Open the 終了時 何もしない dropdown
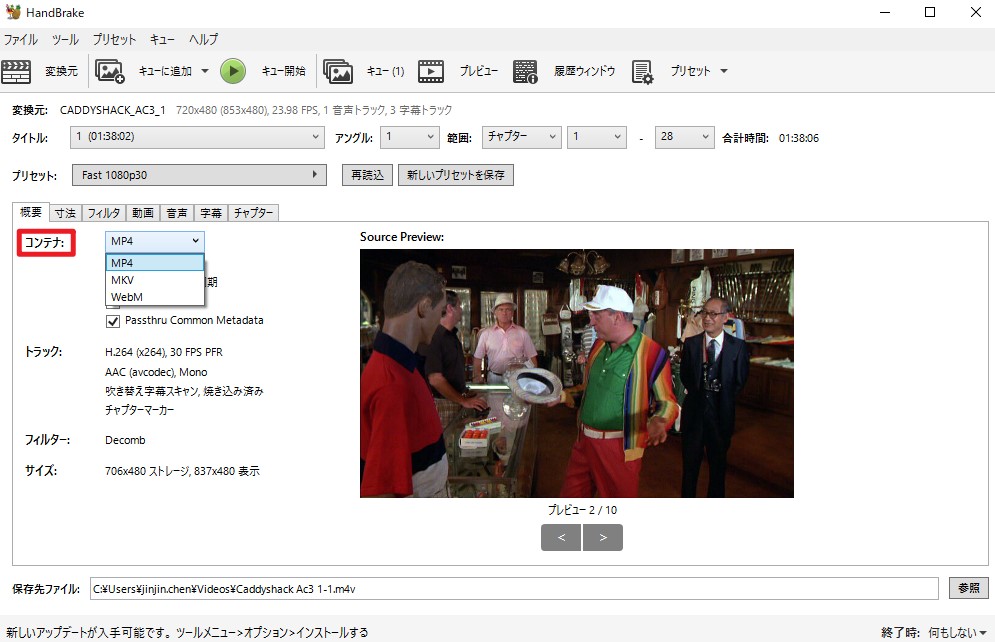995x642 pixels. point(958,632)
